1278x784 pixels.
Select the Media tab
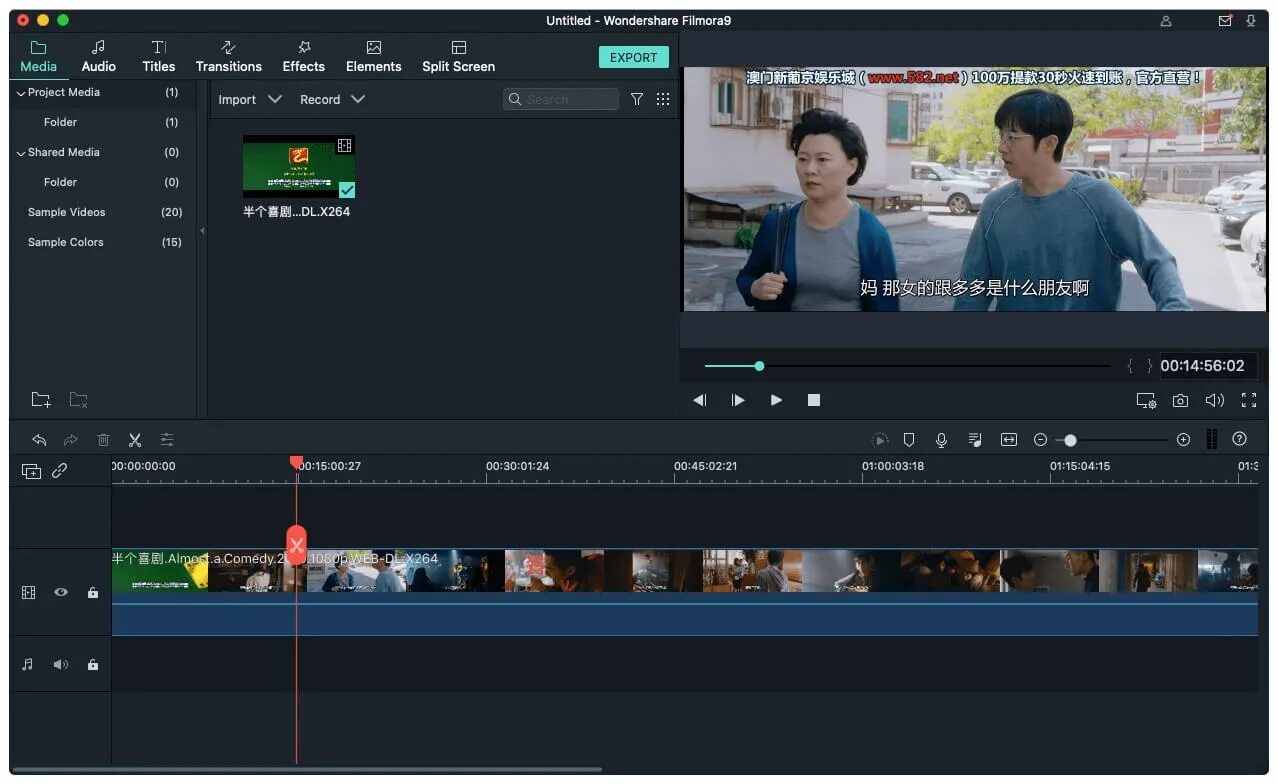tap(38, 57)
